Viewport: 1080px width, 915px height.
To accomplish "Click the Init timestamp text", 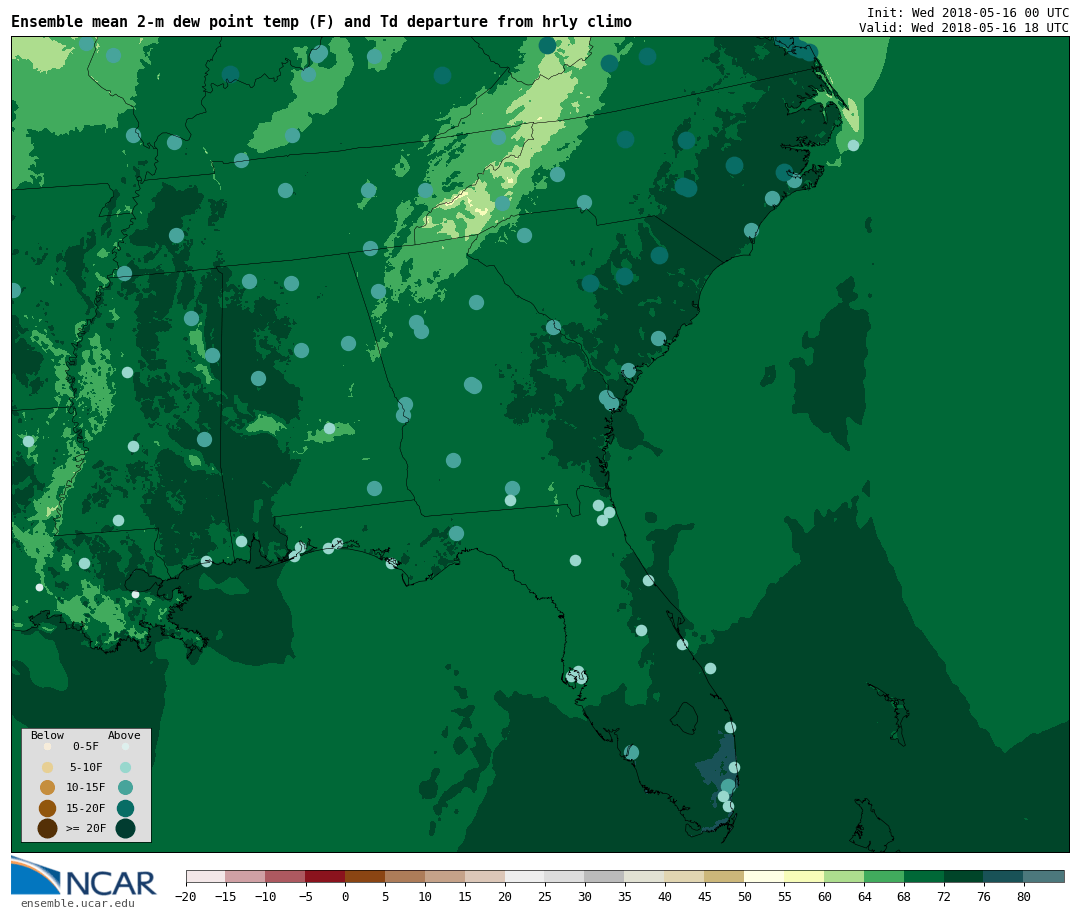I will [967, 12].
